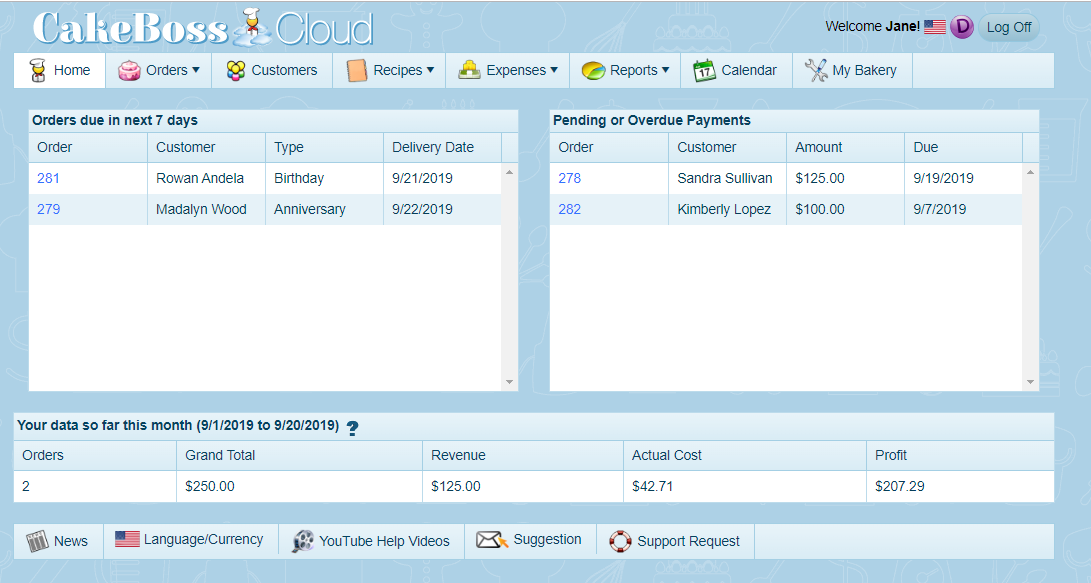Open My Bakery tools icon

pyautogui.click(x=816, y=70)
